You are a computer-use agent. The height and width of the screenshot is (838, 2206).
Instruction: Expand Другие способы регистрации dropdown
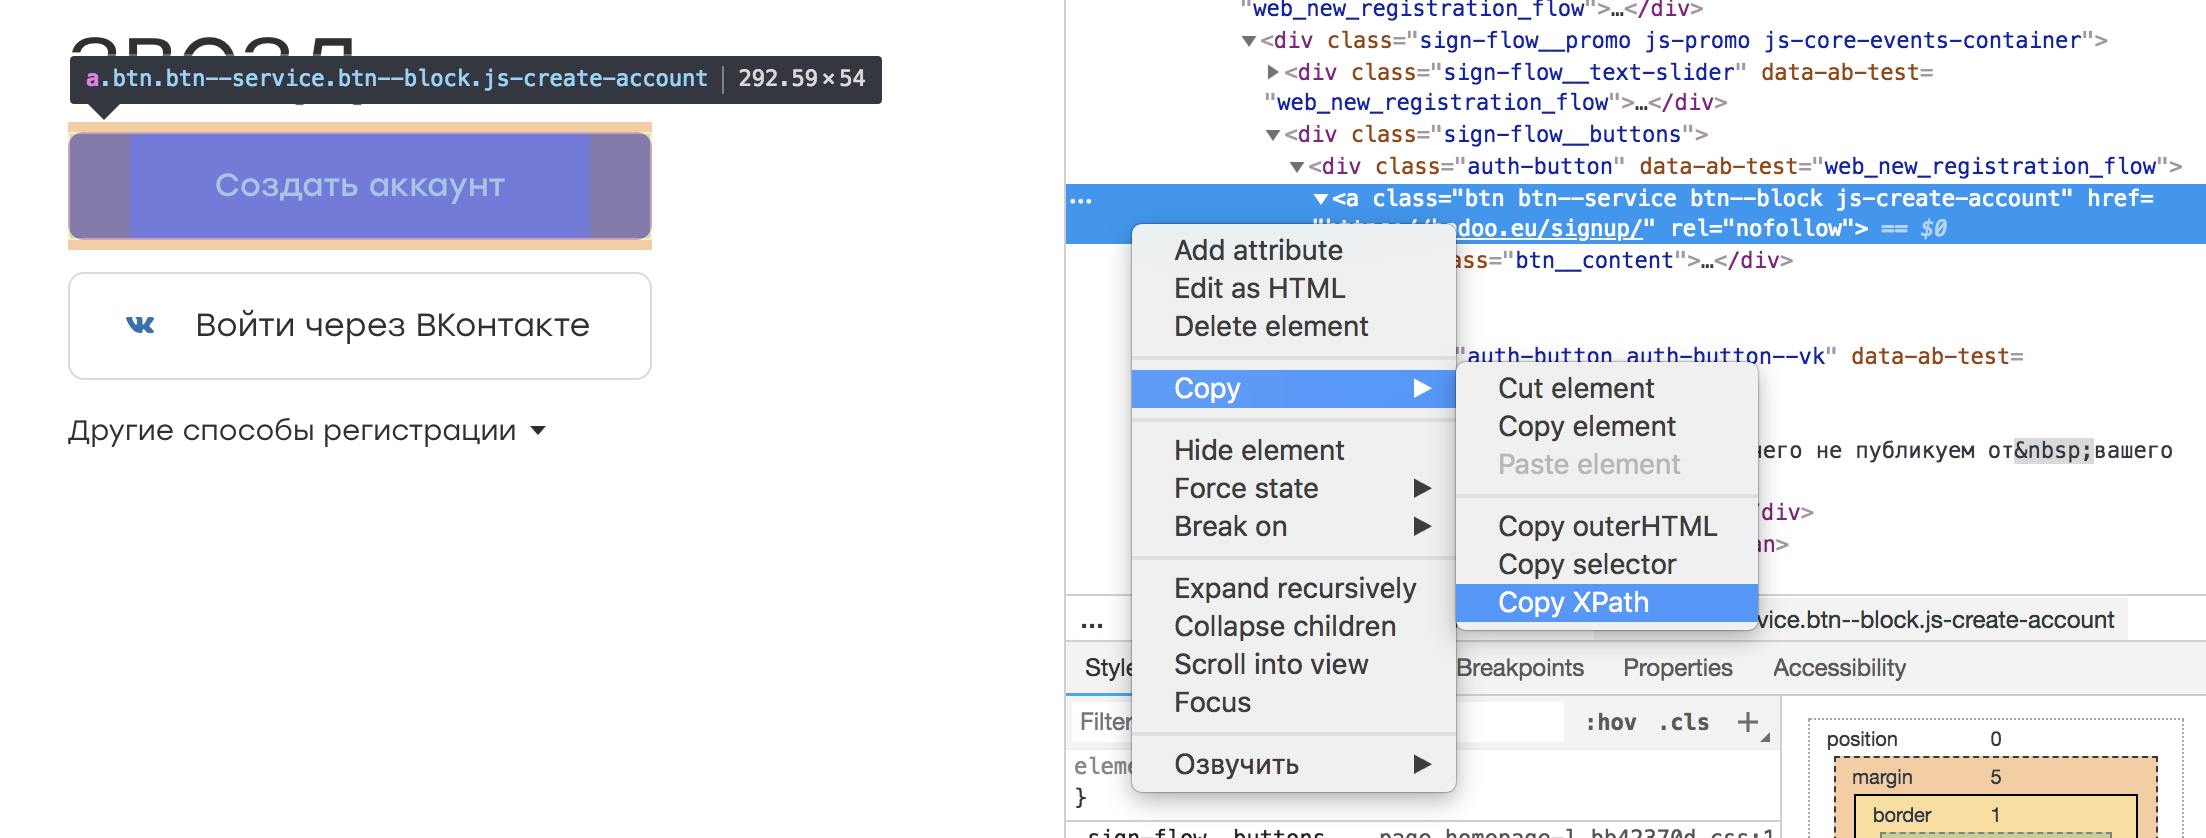307,431
